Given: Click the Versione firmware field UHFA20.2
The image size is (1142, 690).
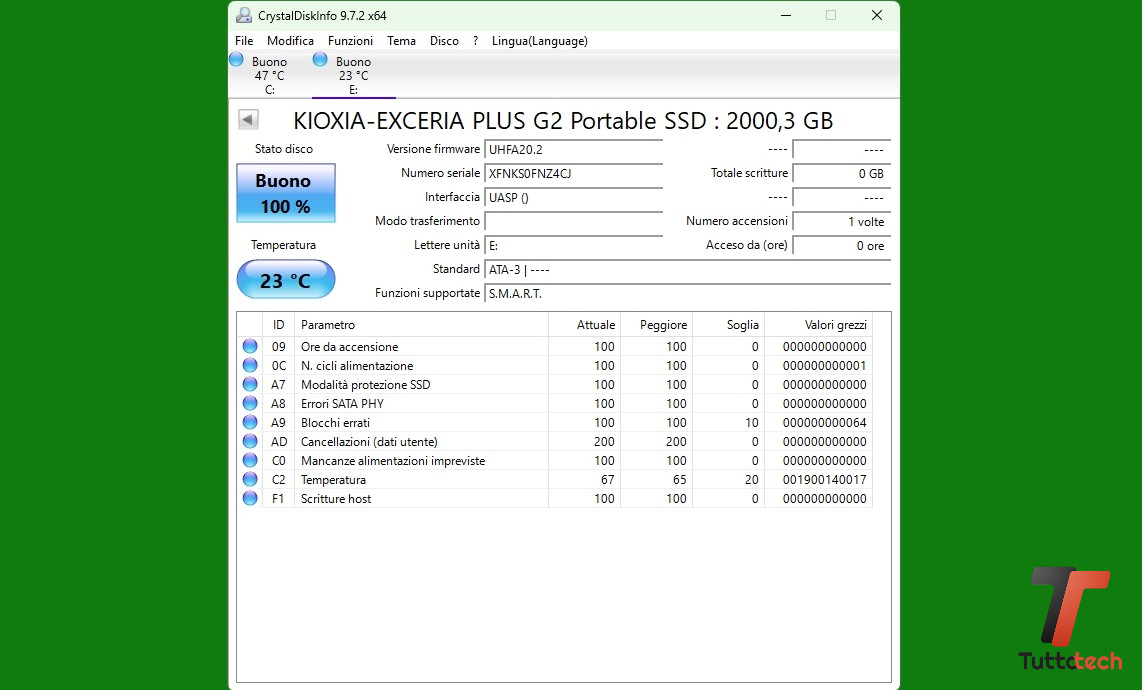Looking at the screenshot, I should [x=573, y=149].
